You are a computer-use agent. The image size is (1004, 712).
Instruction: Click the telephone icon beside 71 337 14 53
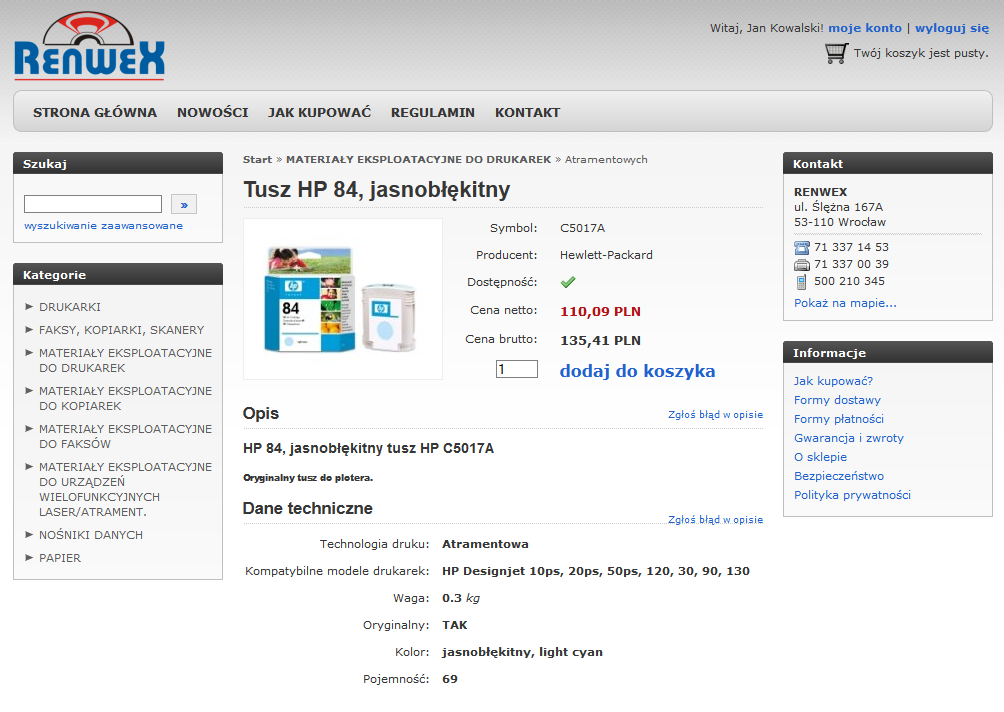[802, 248]
